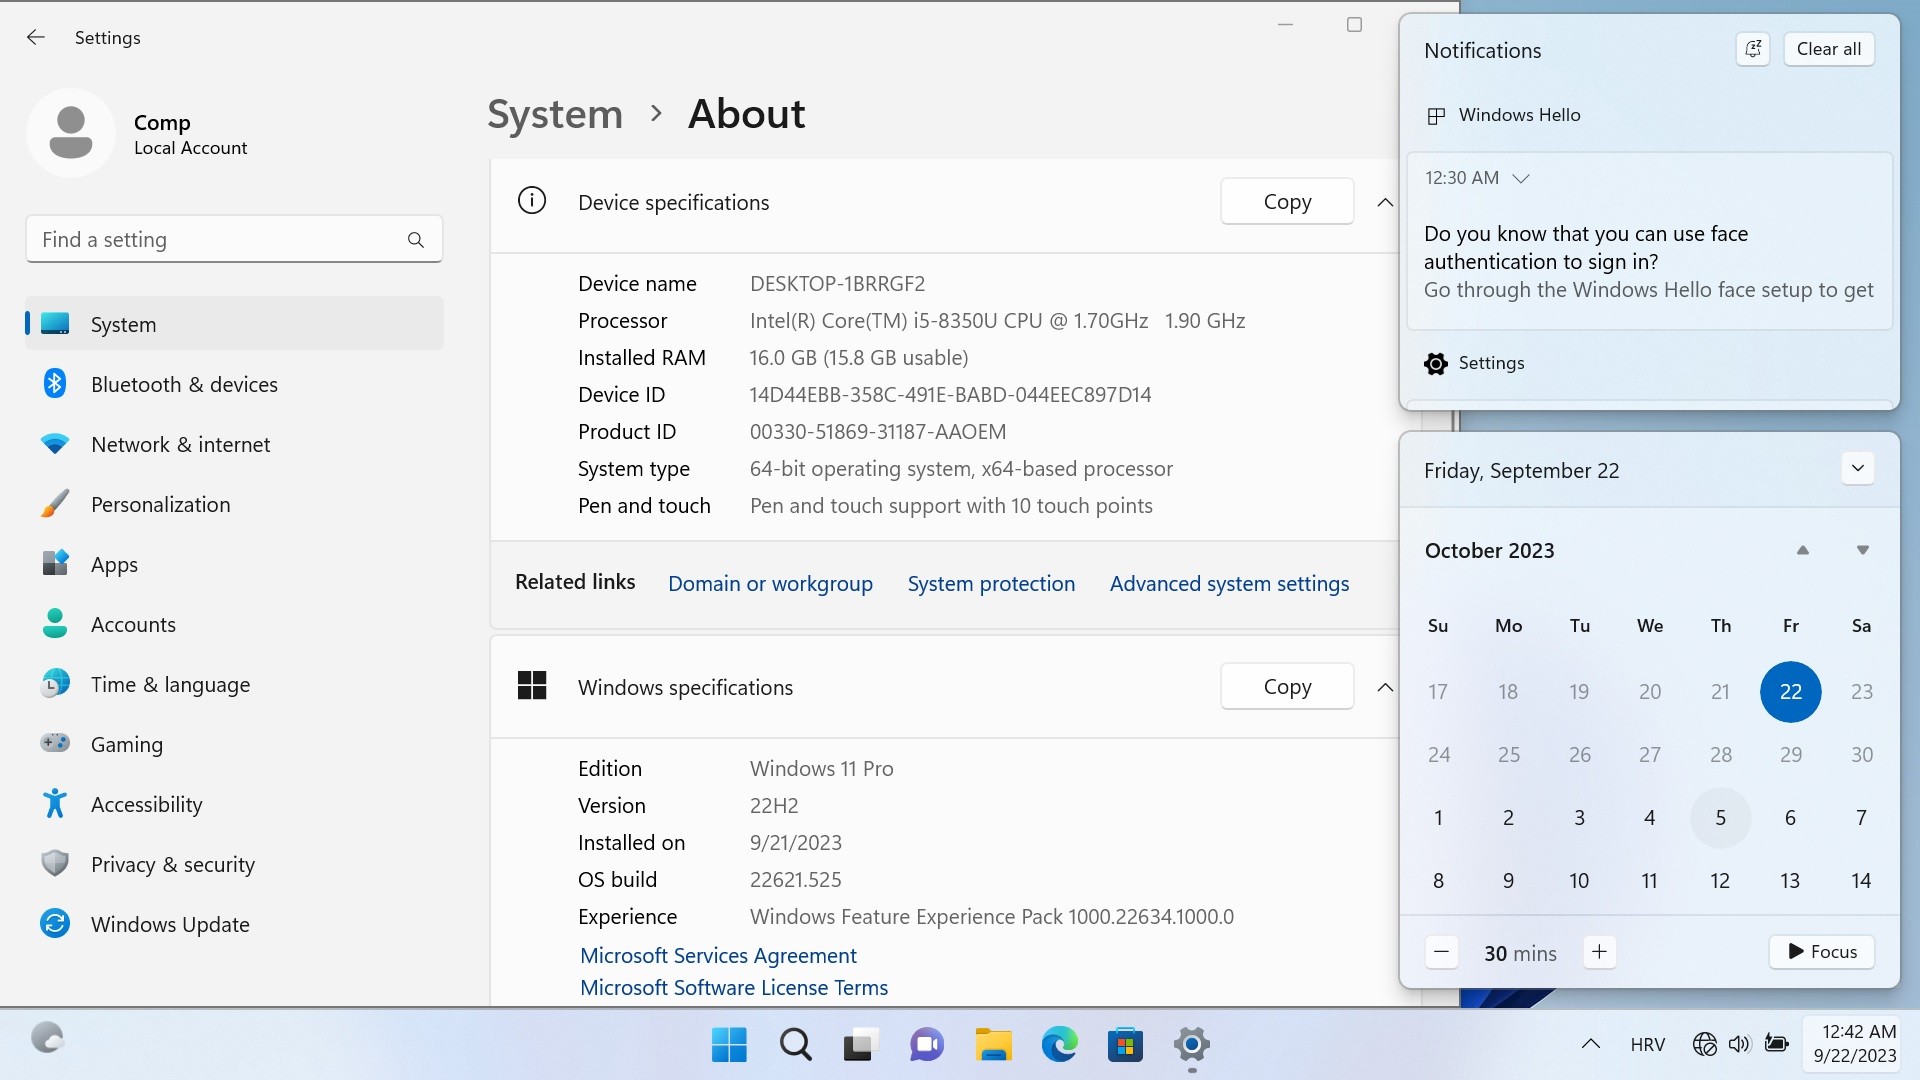The width and height of the screenshot is (1920, 1080).
Task: Select October 5 in the calendar
Action: (x=1720, y=818)
